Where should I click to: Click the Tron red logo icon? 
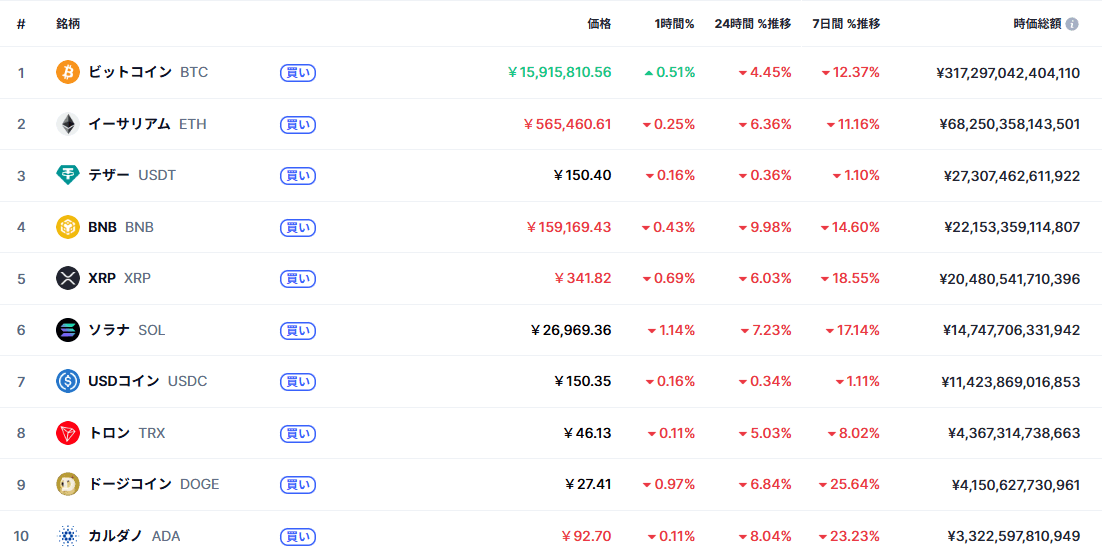(68, 433)
